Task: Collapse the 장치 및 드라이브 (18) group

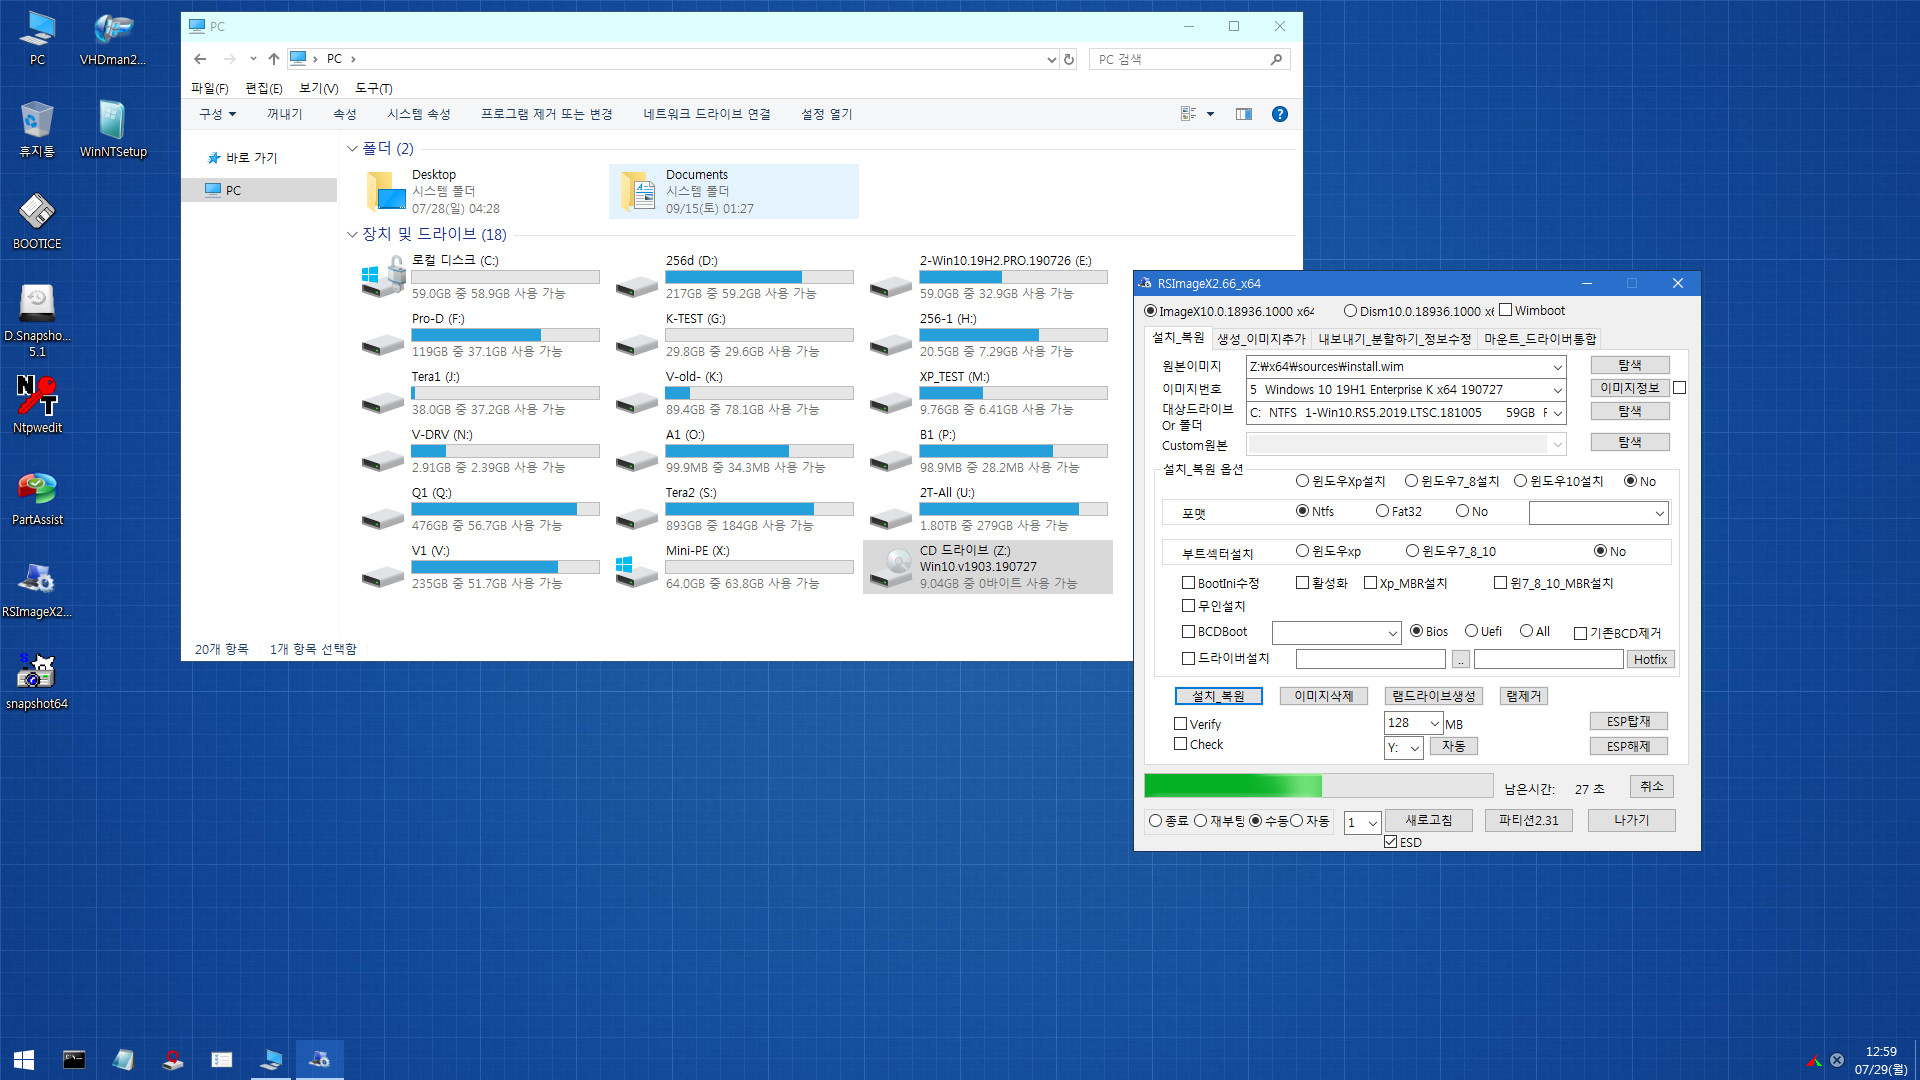Action: pyautogui.click(x=352, y=235)
